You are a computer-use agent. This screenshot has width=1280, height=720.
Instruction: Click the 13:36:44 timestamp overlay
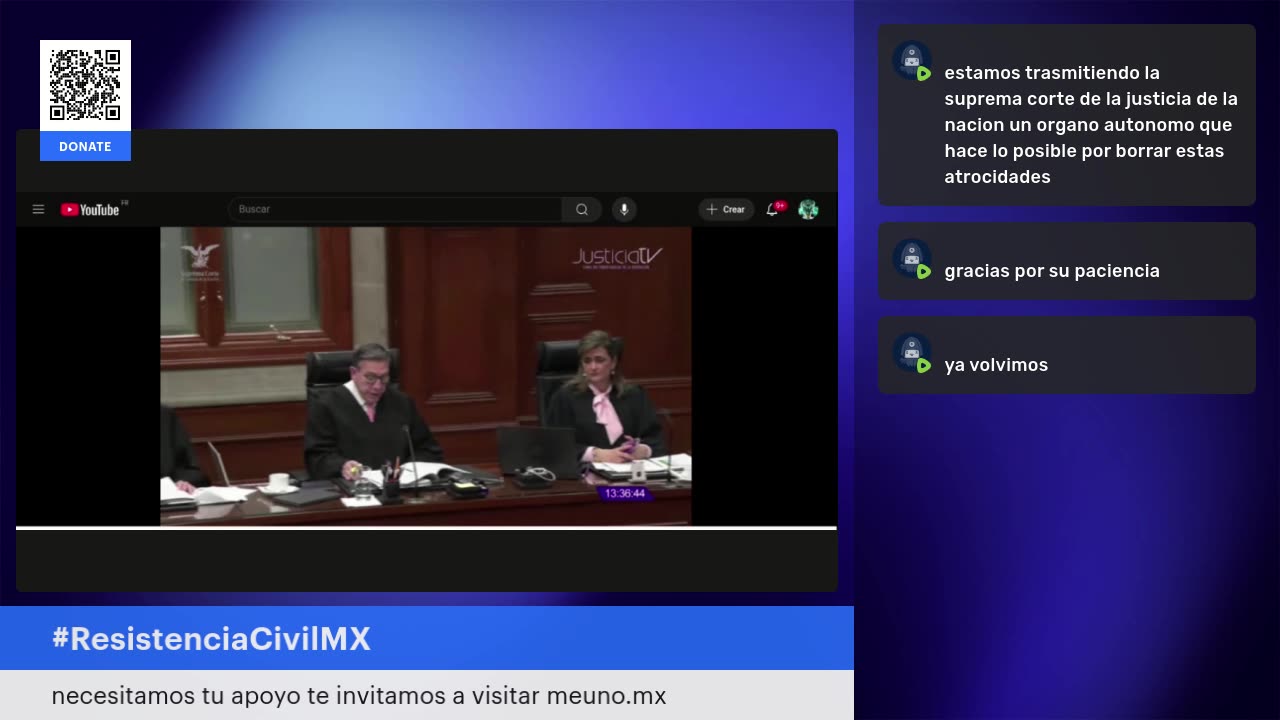625,493
